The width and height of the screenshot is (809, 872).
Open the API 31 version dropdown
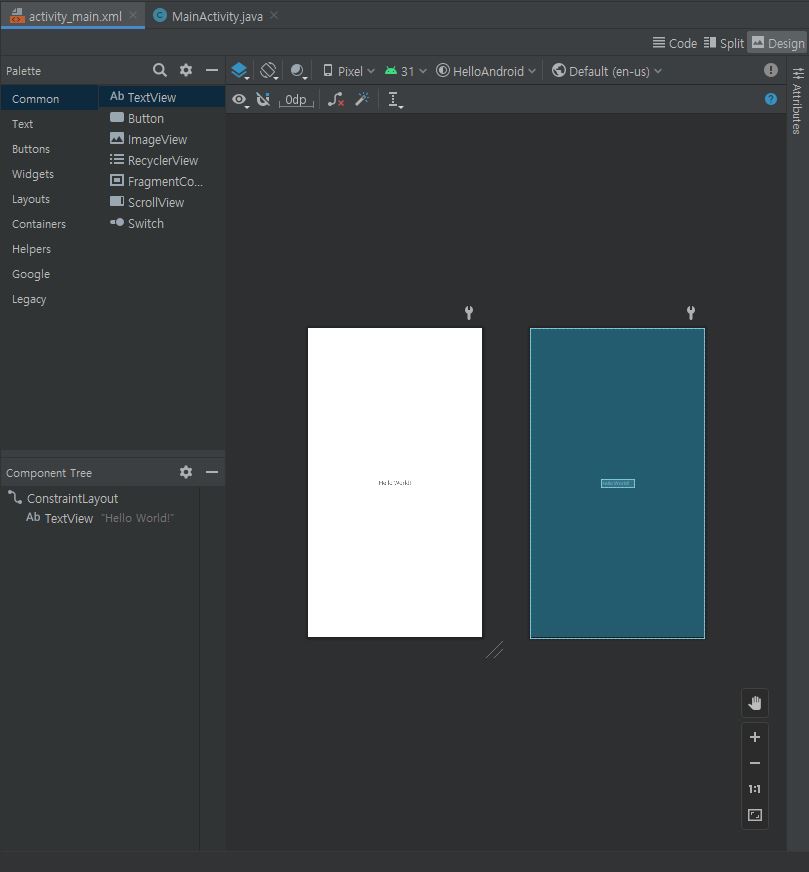click(x=406, y=71)
